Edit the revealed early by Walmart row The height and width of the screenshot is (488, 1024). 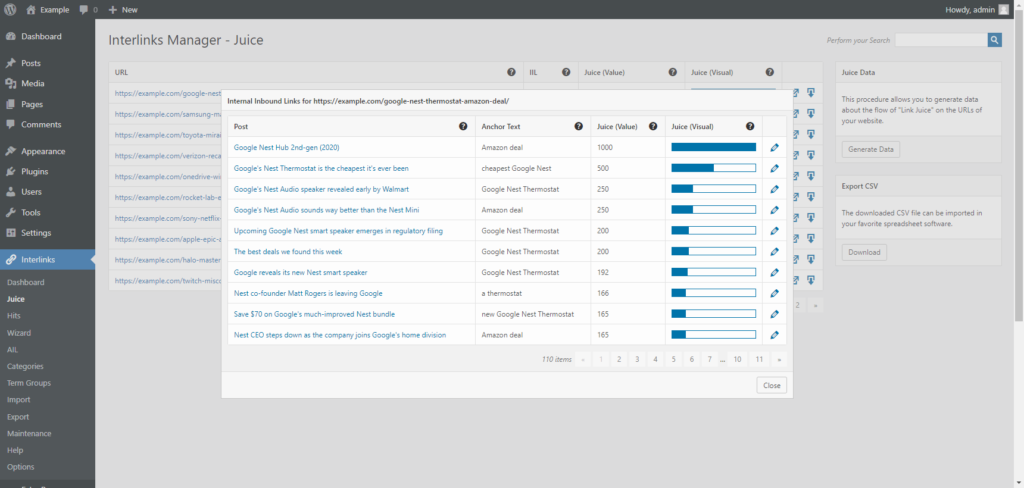pos(775,189)
